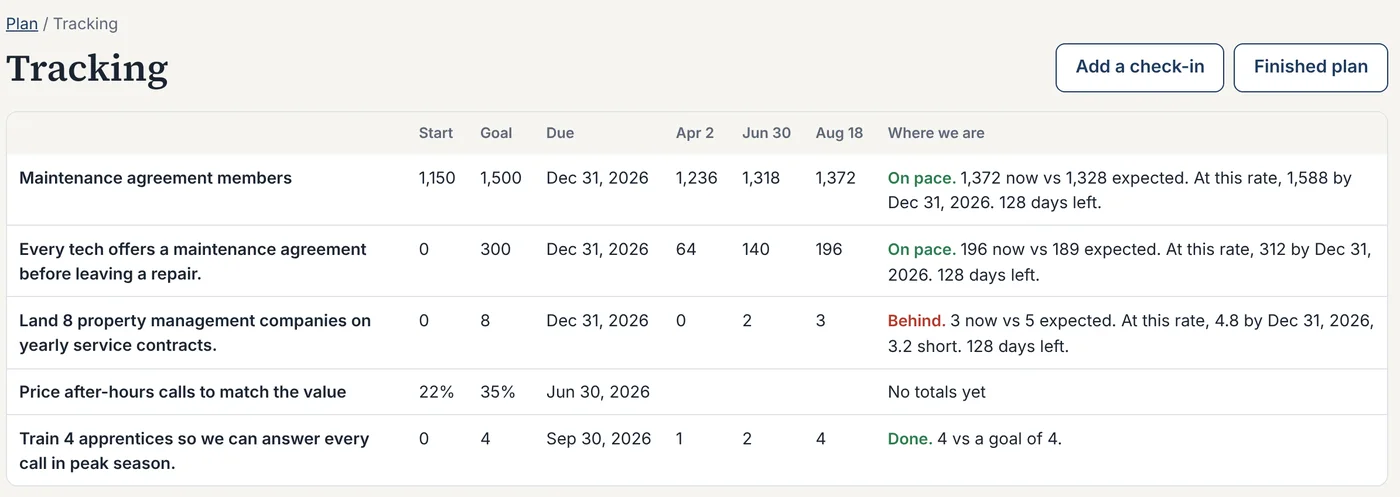Click the Start column header
Image resolution: width=1400 pixels, height=497 pixels.
tap(436, 133)
